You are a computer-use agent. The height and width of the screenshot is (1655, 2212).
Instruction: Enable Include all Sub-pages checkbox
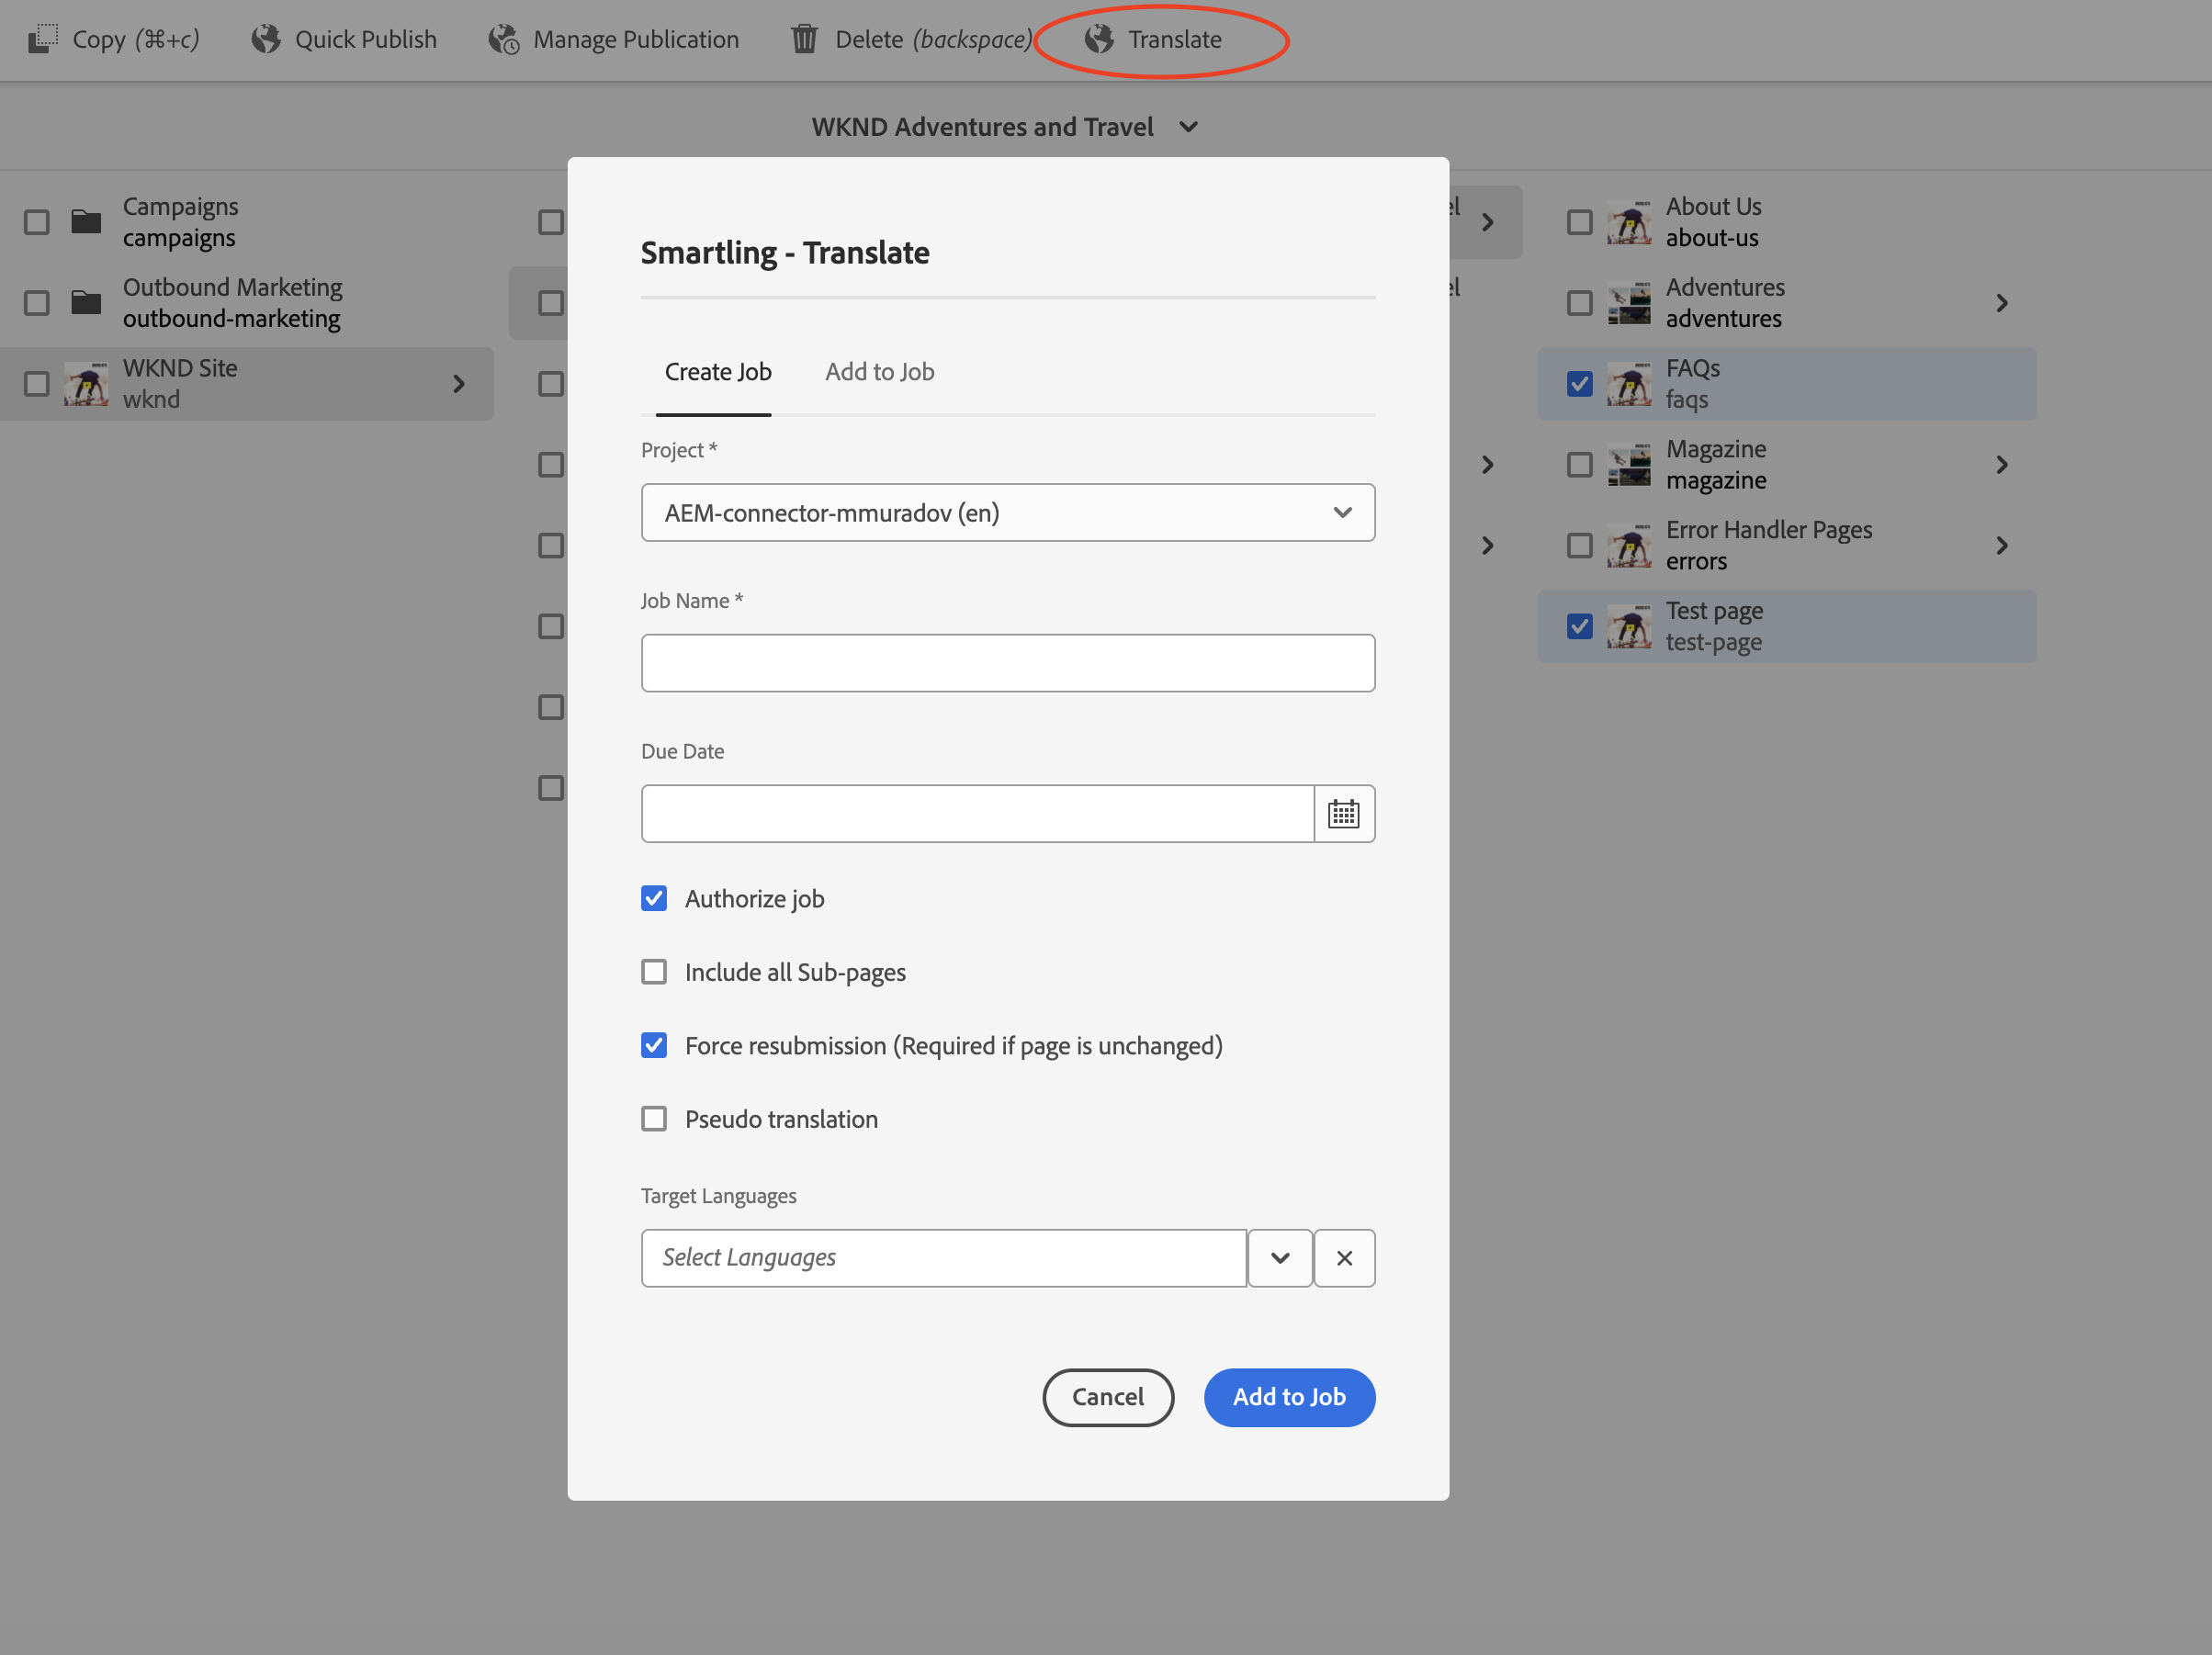click(654, 971)
